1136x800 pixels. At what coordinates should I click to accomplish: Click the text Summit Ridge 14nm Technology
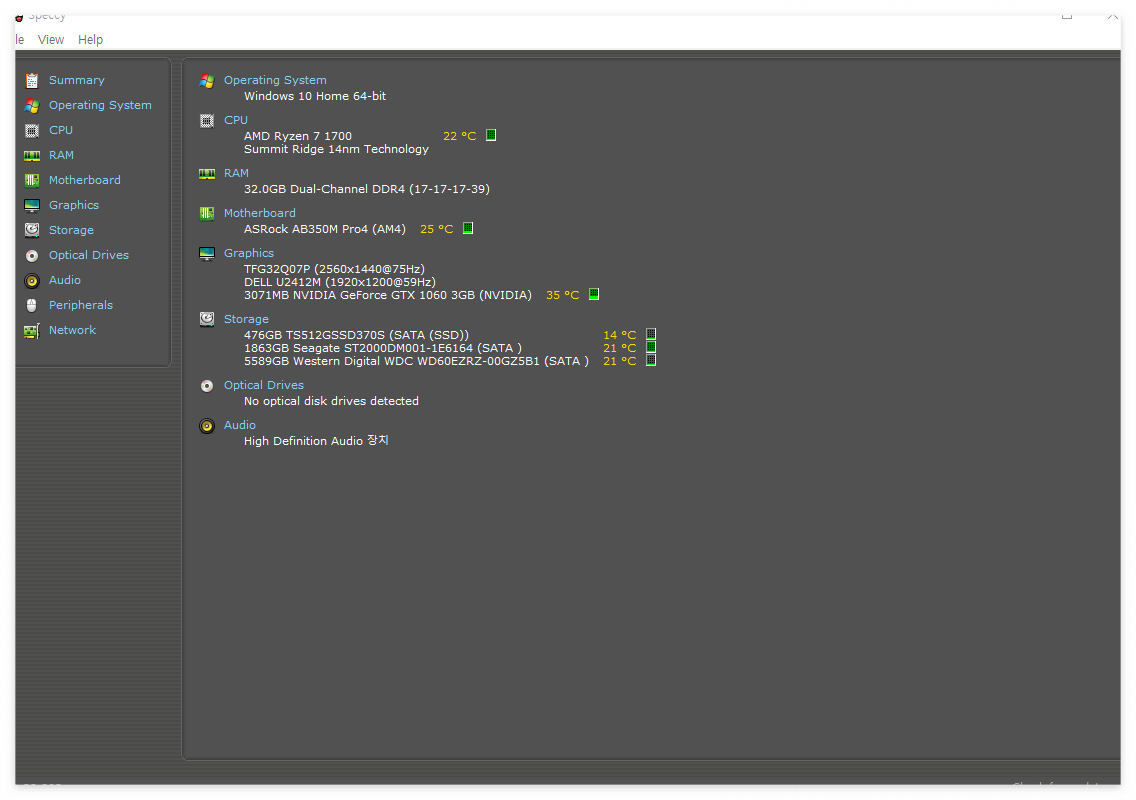pos(336,149)
